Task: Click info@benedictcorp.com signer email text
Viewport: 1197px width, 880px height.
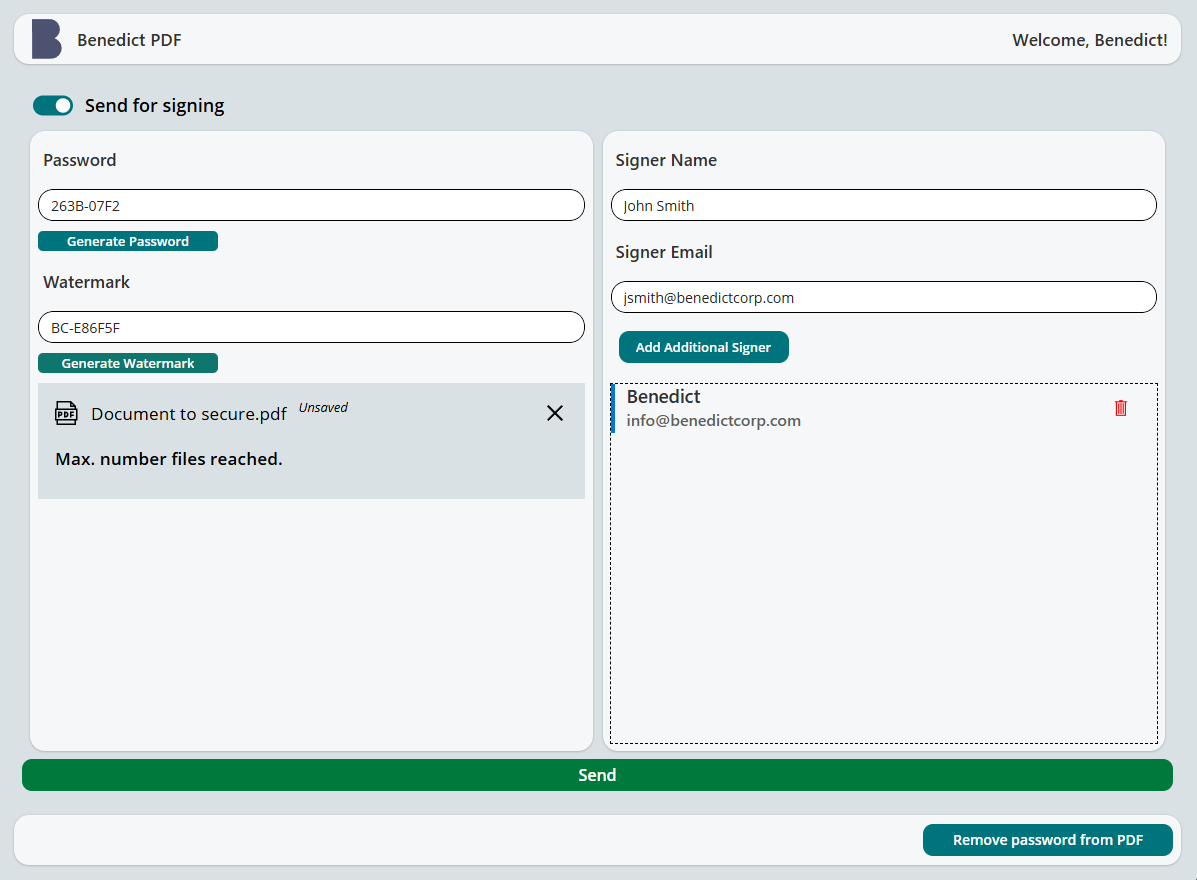Action: pos(714,421)
